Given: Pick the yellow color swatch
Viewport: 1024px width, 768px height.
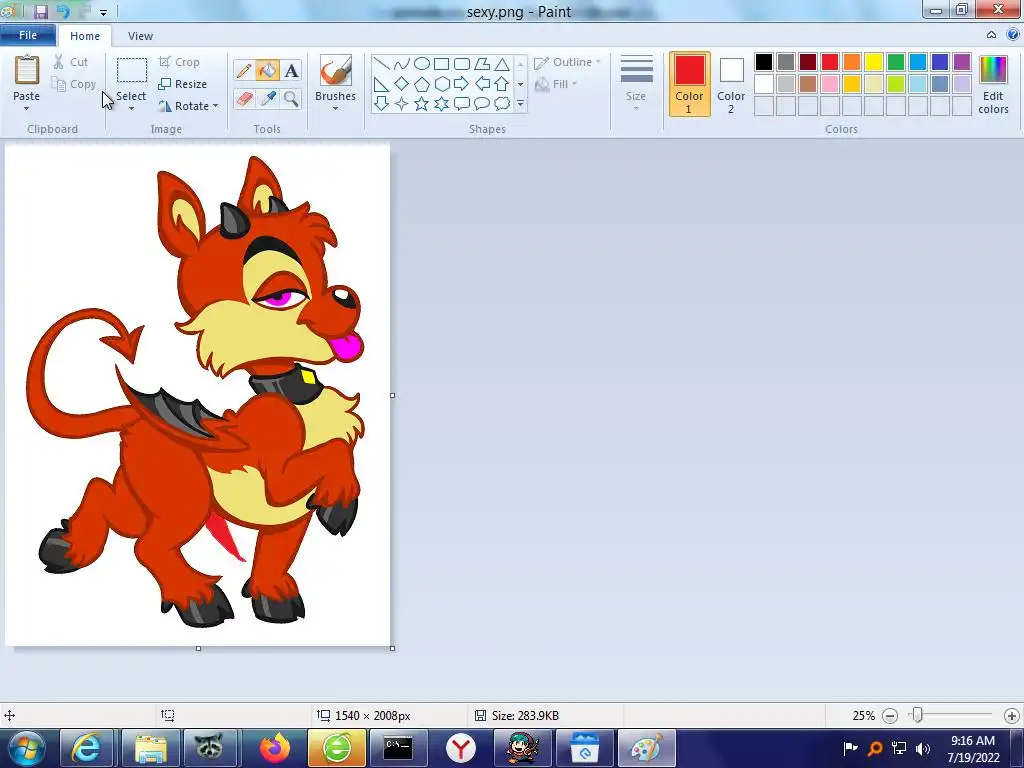Looking at the screenshot, I should click(874, 62).
